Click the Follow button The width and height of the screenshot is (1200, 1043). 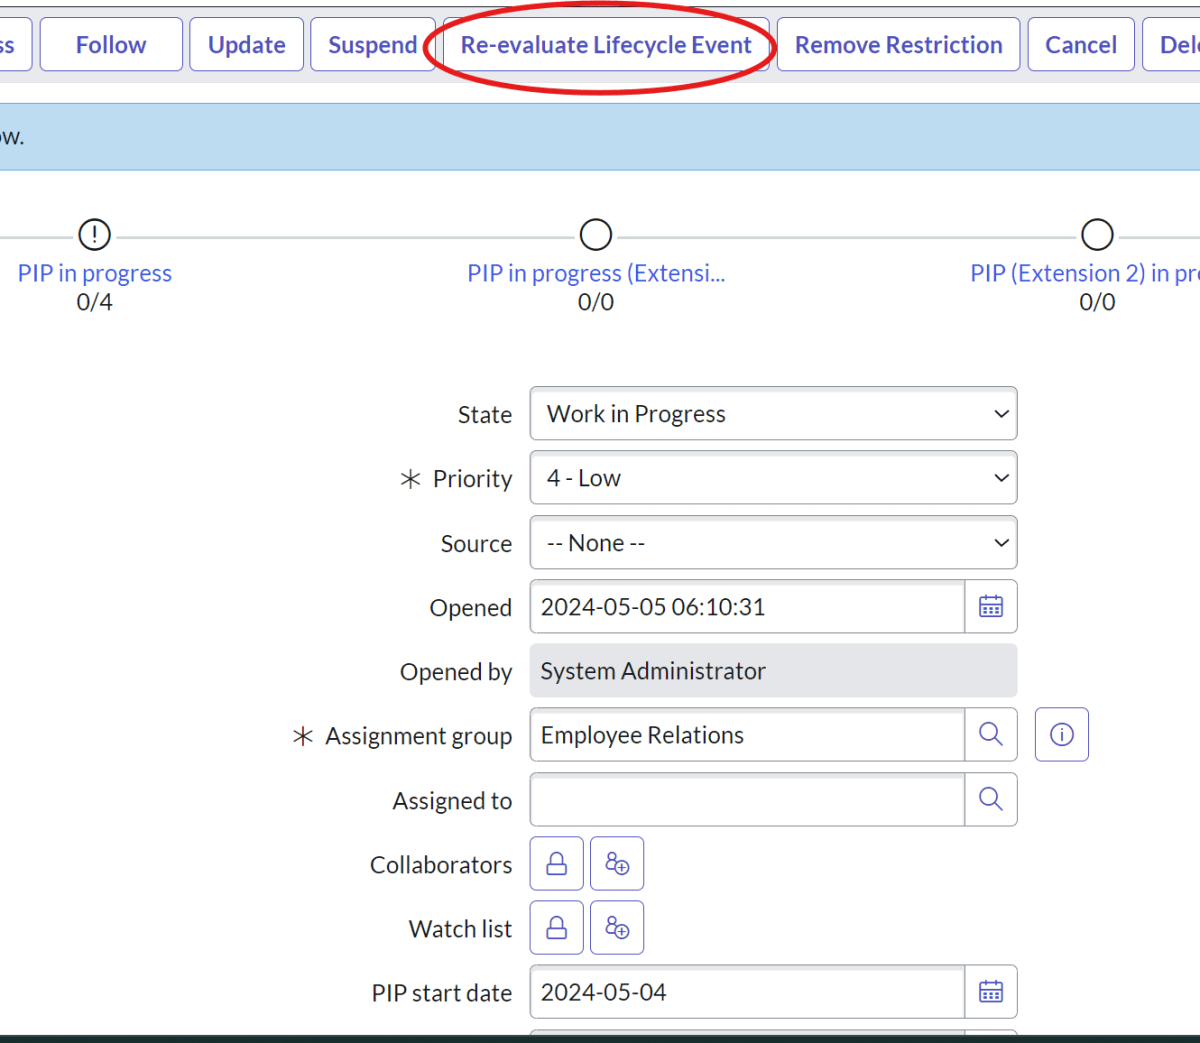[x=110, y=44]
